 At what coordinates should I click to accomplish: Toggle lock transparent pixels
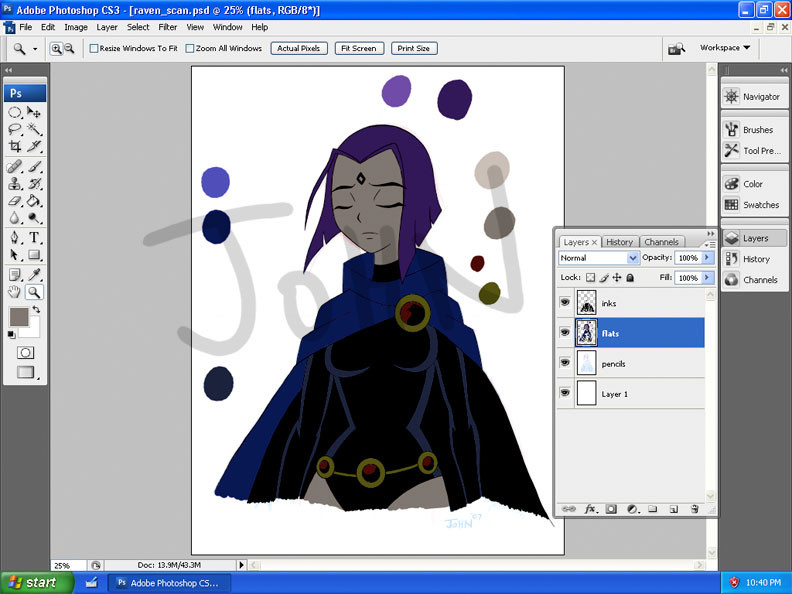[x=590, y=277]
